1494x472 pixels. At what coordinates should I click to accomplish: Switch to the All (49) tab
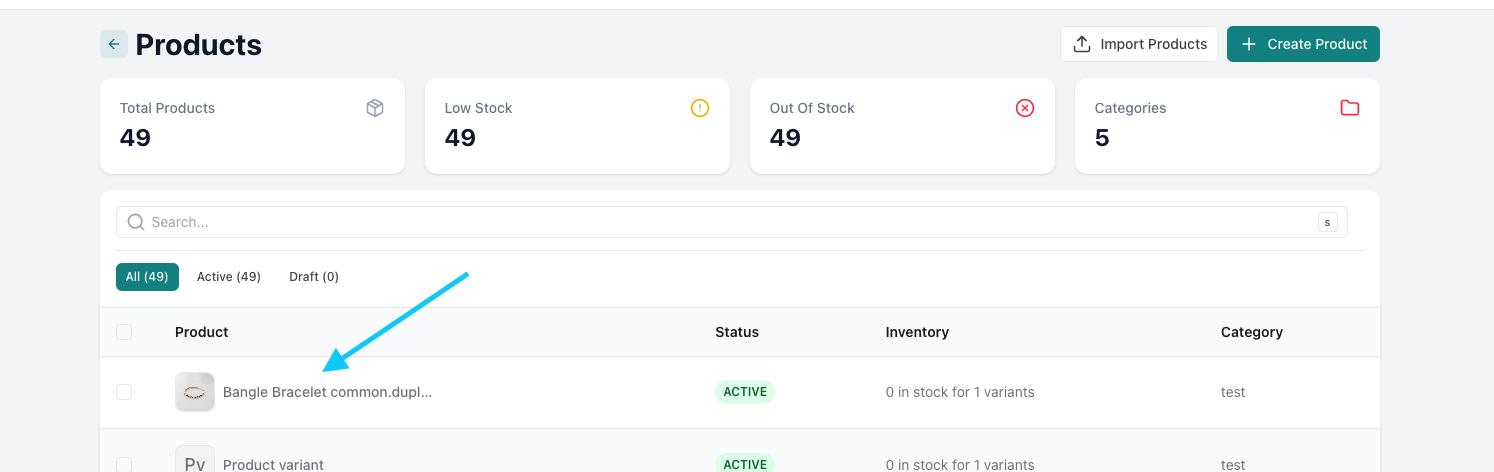[147, 277]
